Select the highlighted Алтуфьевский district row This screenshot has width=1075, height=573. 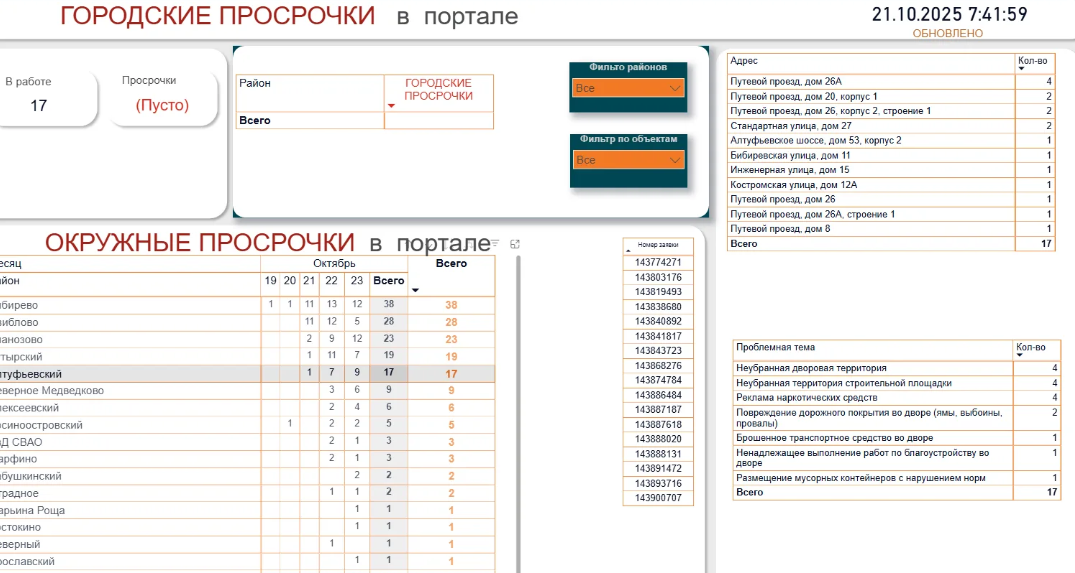click(x=247, y=374)
